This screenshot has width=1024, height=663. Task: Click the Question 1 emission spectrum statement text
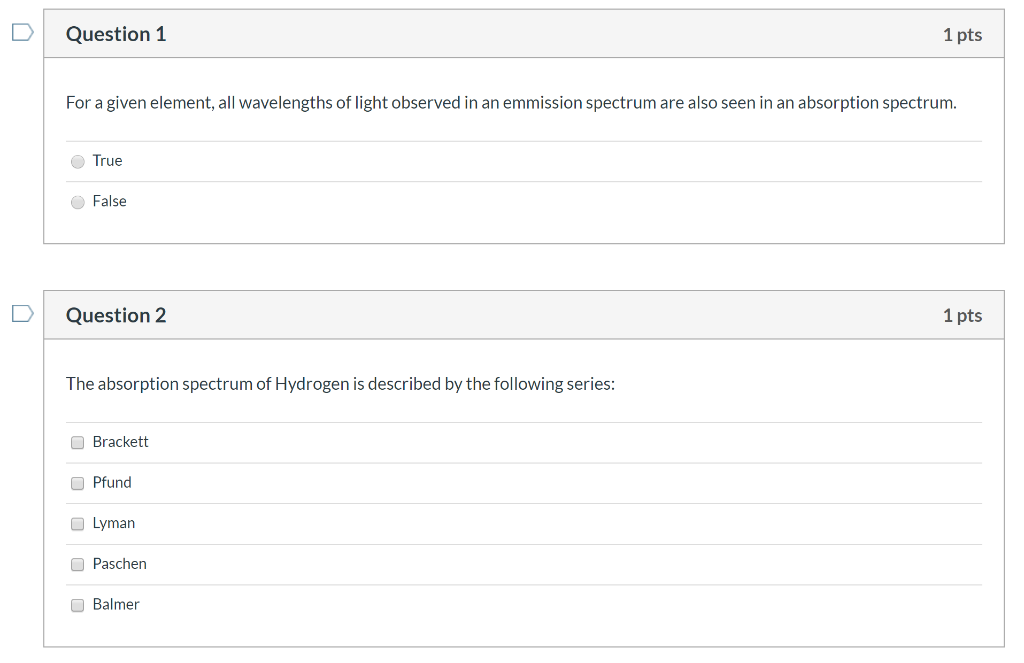(x=510, y=102)
